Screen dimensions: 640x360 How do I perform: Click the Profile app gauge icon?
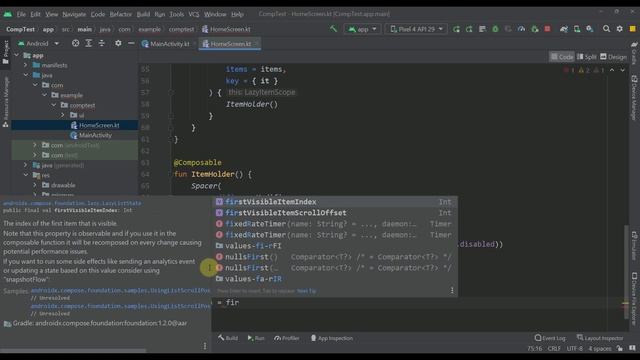[x=521, y=29]
